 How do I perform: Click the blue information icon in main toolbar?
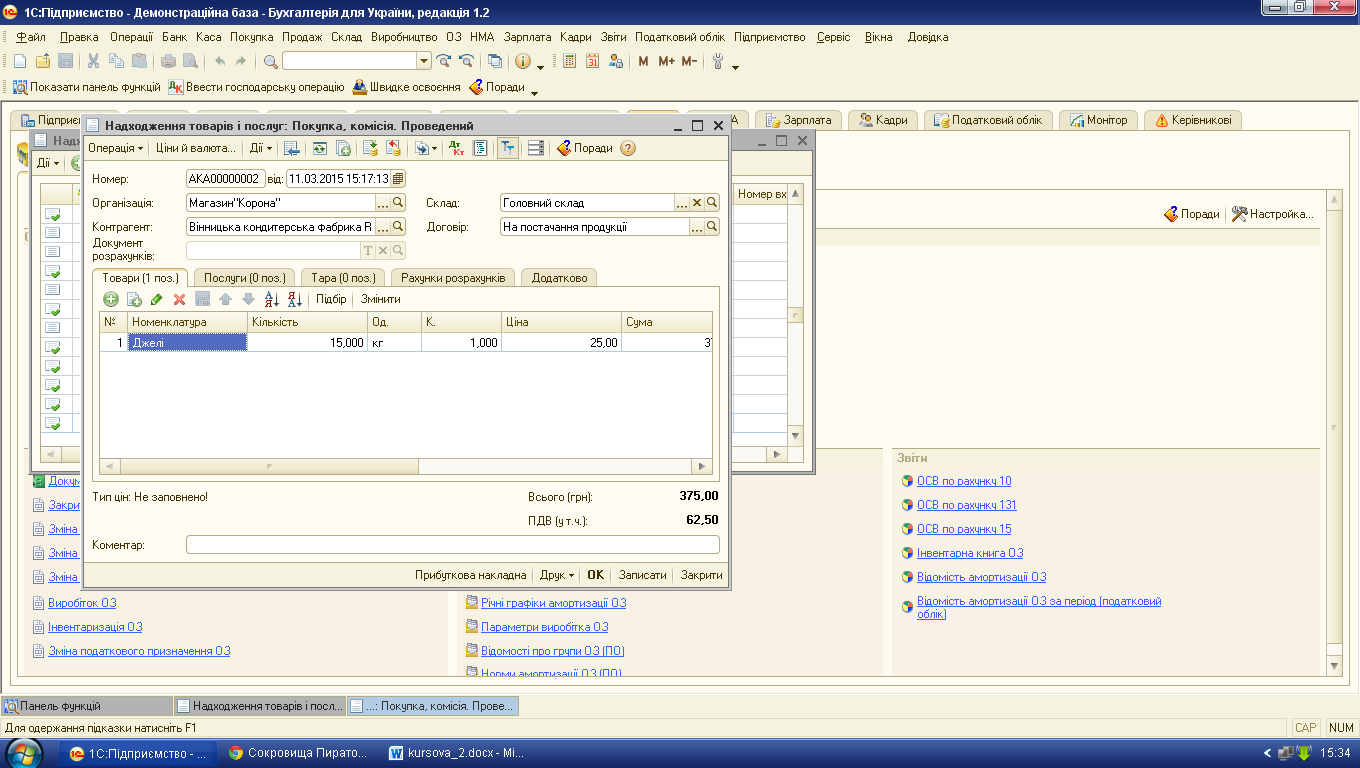click(x=523, y=61)
